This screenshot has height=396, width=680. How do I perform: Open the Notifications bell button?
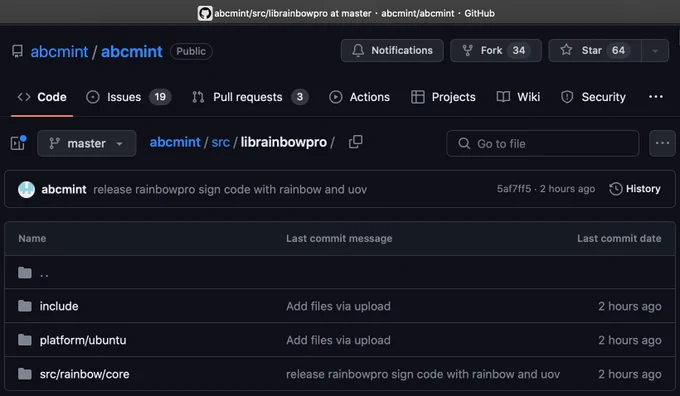(392, 51)
